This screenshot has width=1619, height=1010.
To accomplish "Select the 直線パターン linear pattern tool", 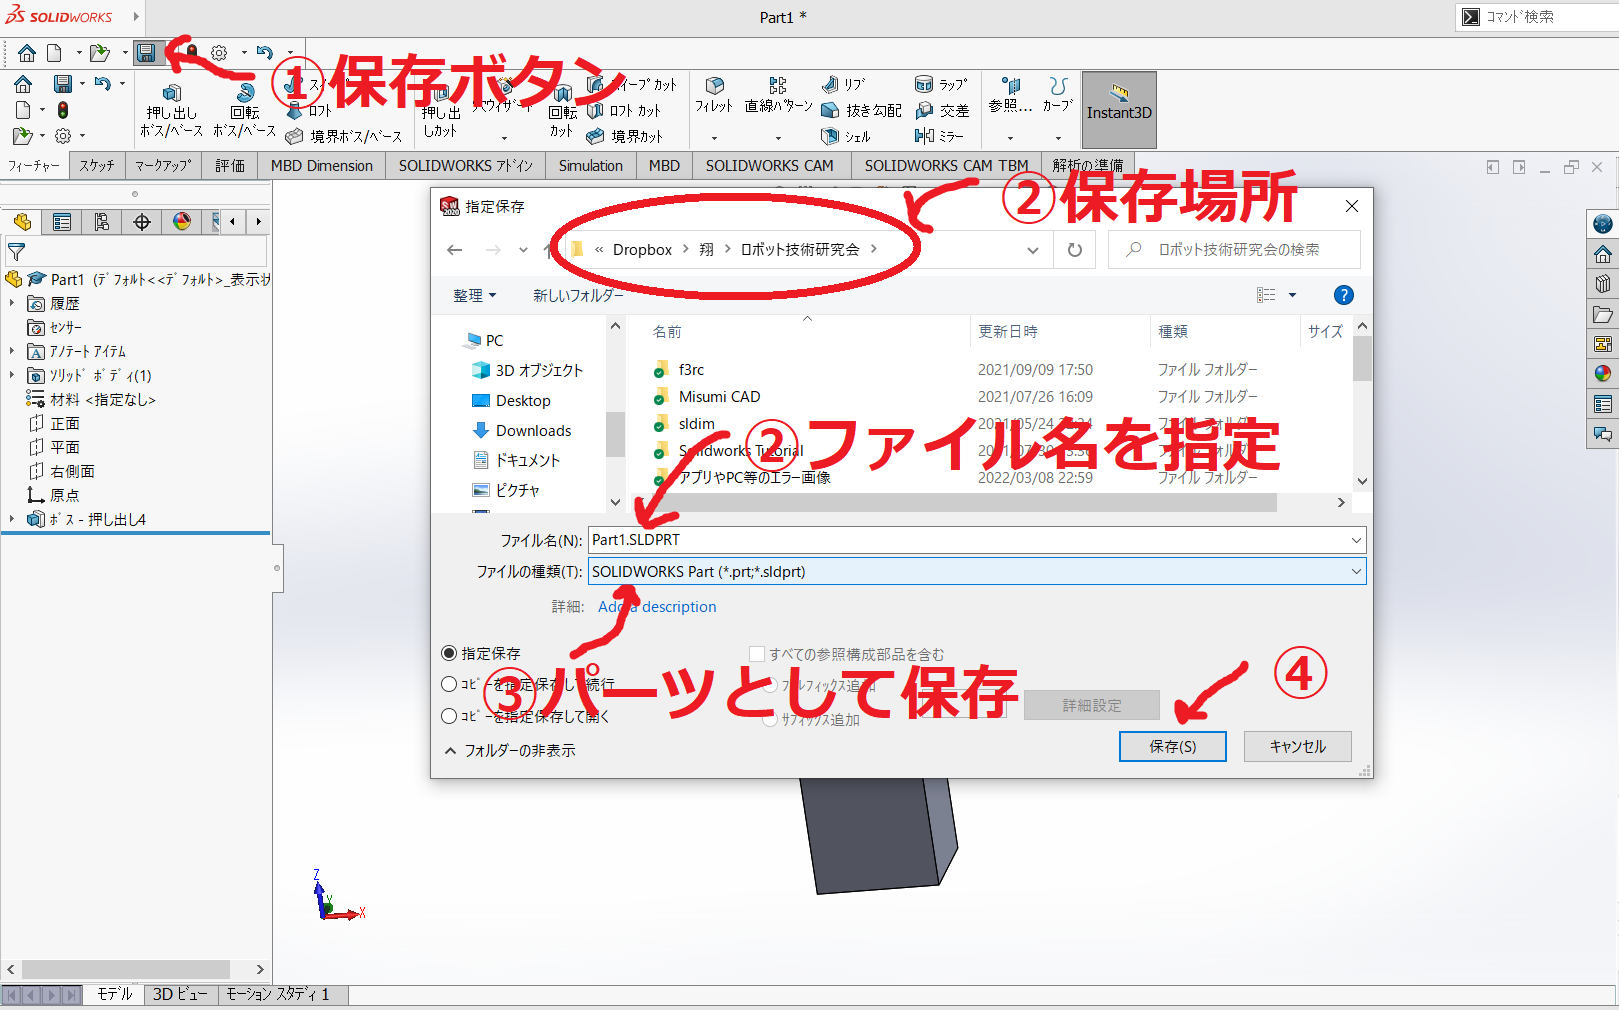I will click(778, 96).
